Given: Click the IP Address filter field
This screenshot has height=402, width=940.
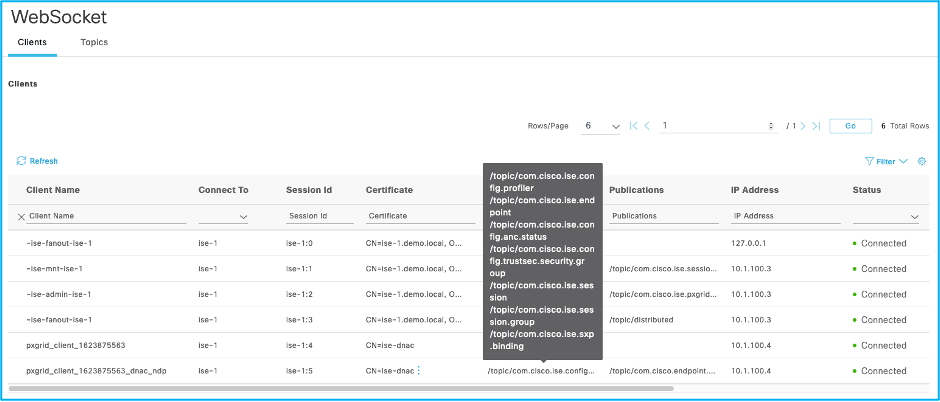Looking at the screenshot, I should coord(785,216).
